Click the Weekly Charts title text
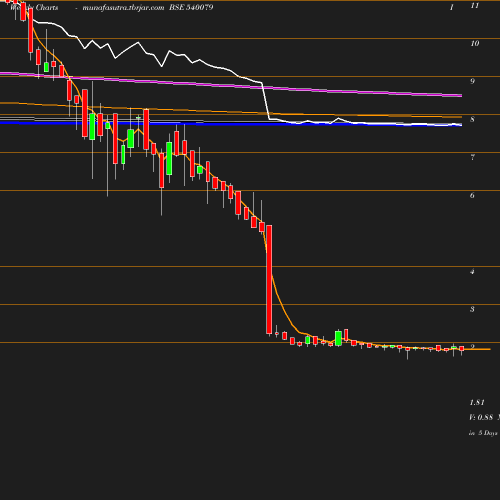This screenshot has height=500, width=500. click(x=34, y=8)
